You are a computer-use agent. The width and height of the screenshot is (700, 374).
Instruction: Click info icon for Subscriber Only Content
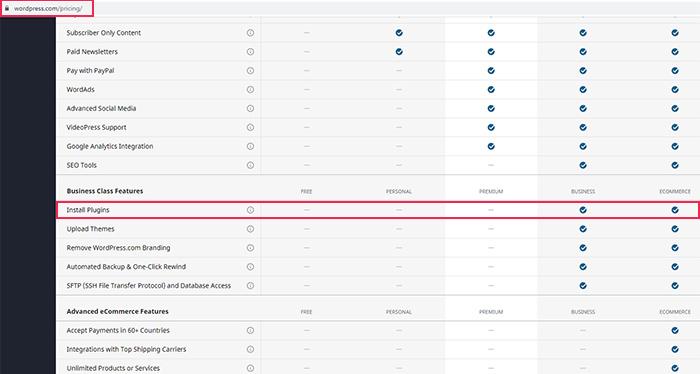(x=250, y=33)
